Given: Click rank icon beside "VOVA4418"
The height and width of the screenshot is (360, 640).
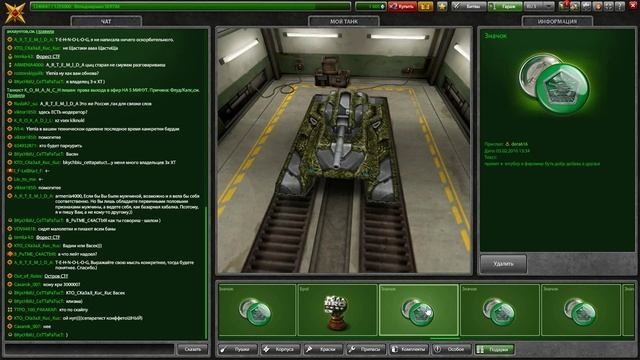Looking at the screenshot, I should point(10,229).
